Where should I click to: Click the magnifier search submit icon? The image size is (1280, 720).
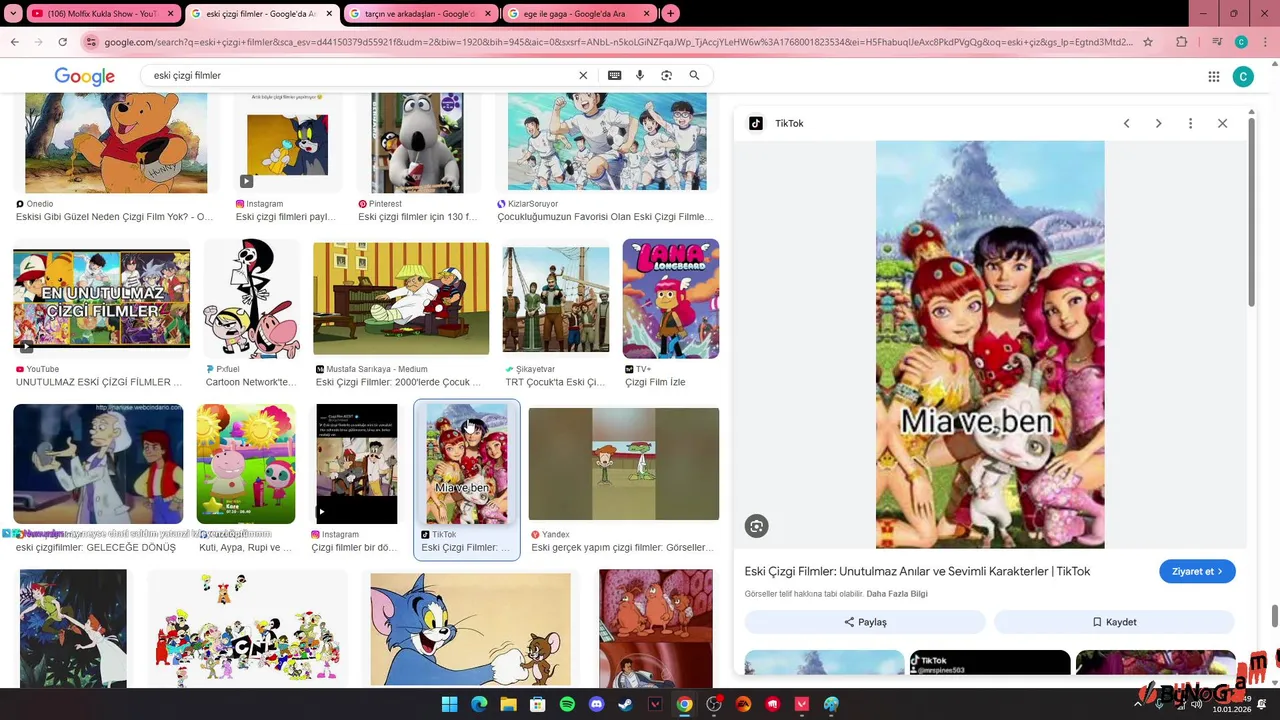[694, 75]
